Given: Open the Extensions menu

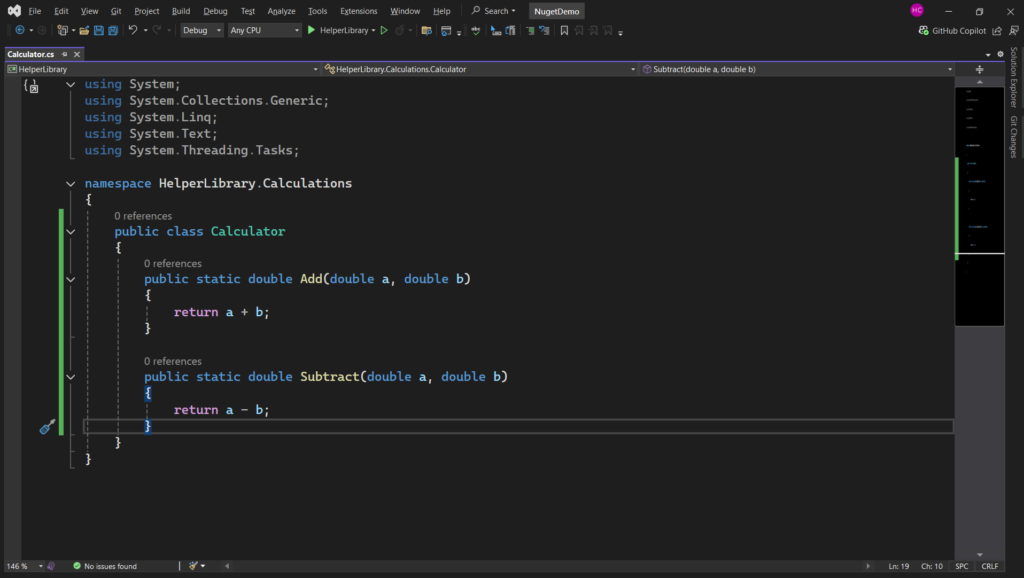Looking at the screenshot, I should (359, 11).
